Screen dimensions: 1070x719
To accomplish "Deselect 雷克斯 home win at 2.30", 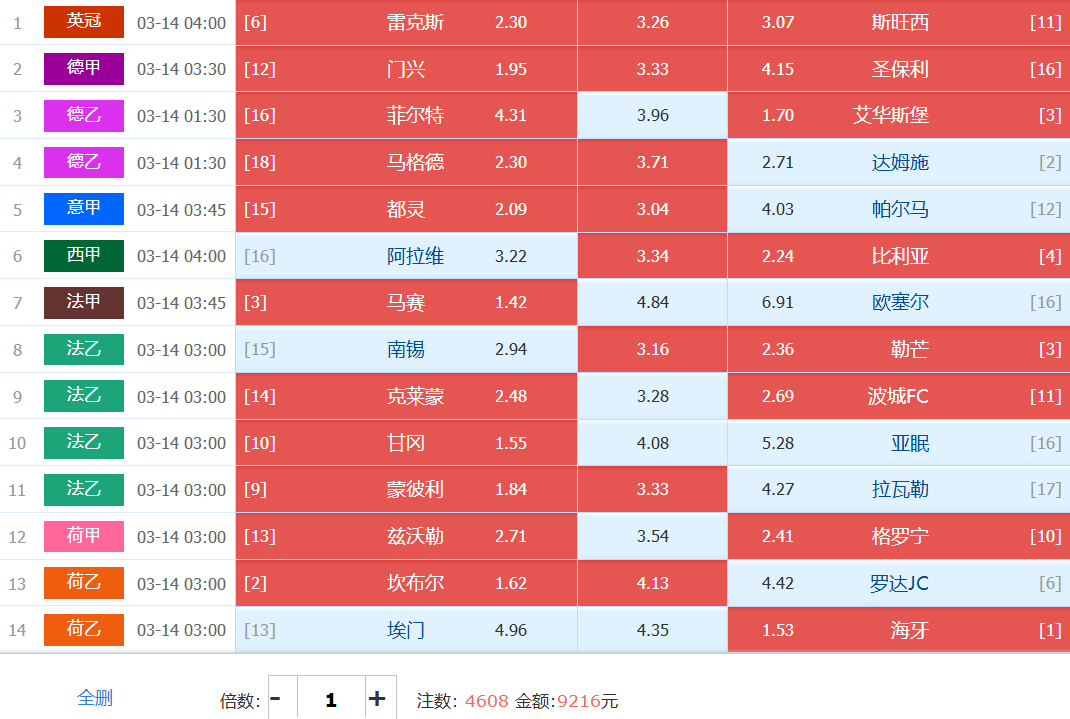I will click(x=406, y=22).
